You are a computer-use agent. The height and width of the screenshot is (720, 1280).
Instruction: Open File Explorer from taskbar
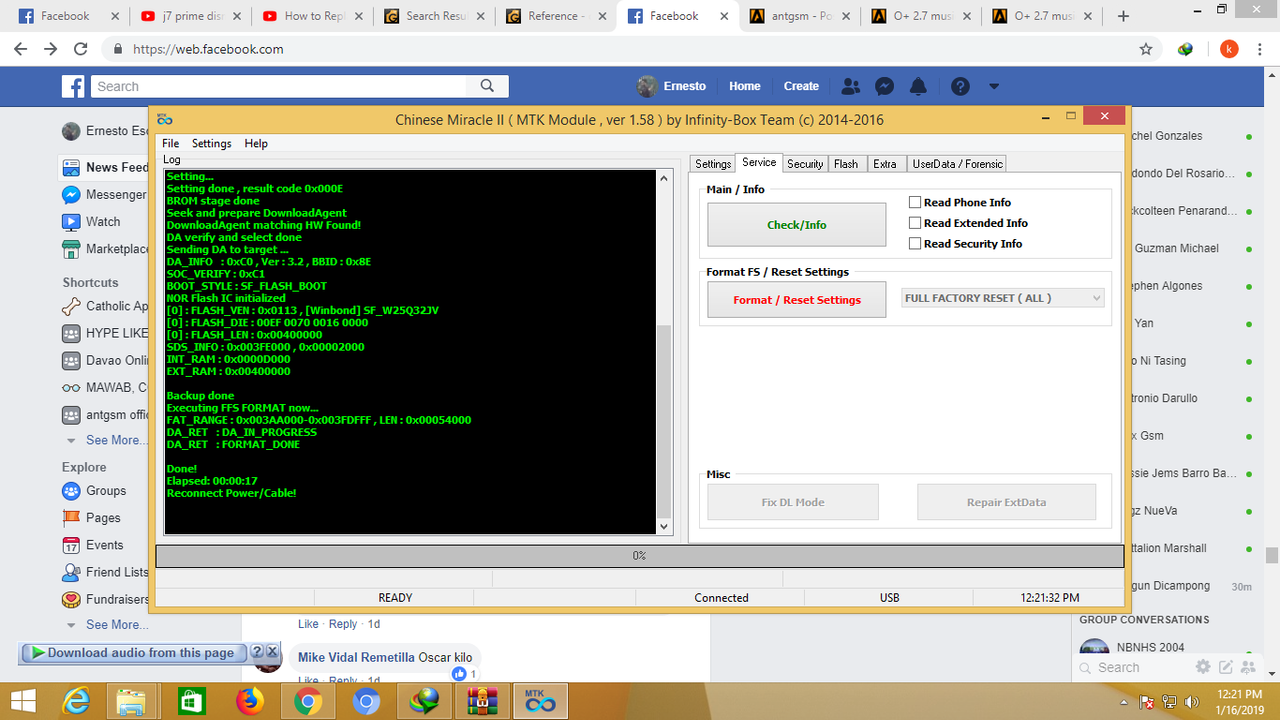132,701
